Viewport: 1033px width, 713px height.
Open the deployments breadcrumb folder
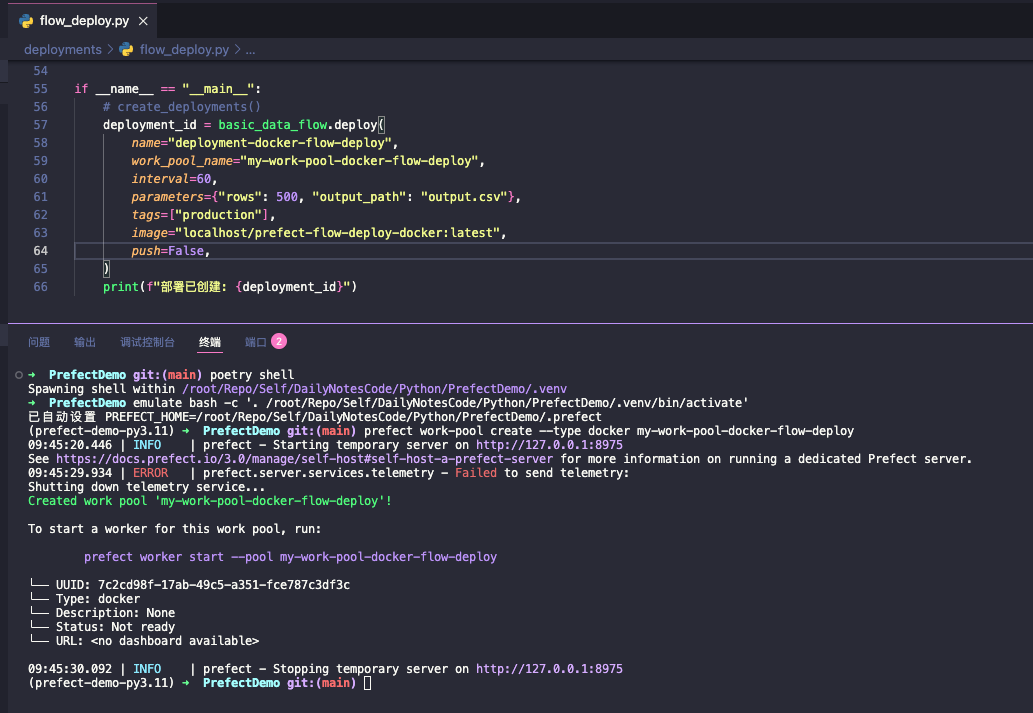63,49
